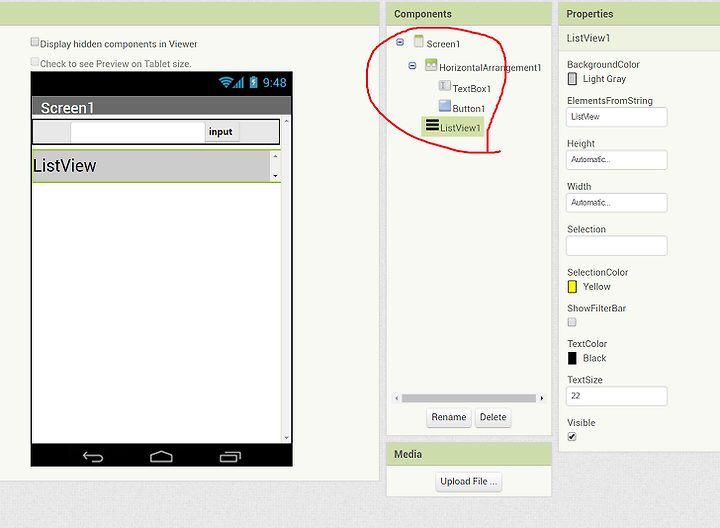The height and width of the screenshot is (528, 720).
Task: Click the Media panel header
Action: [469, 454]
